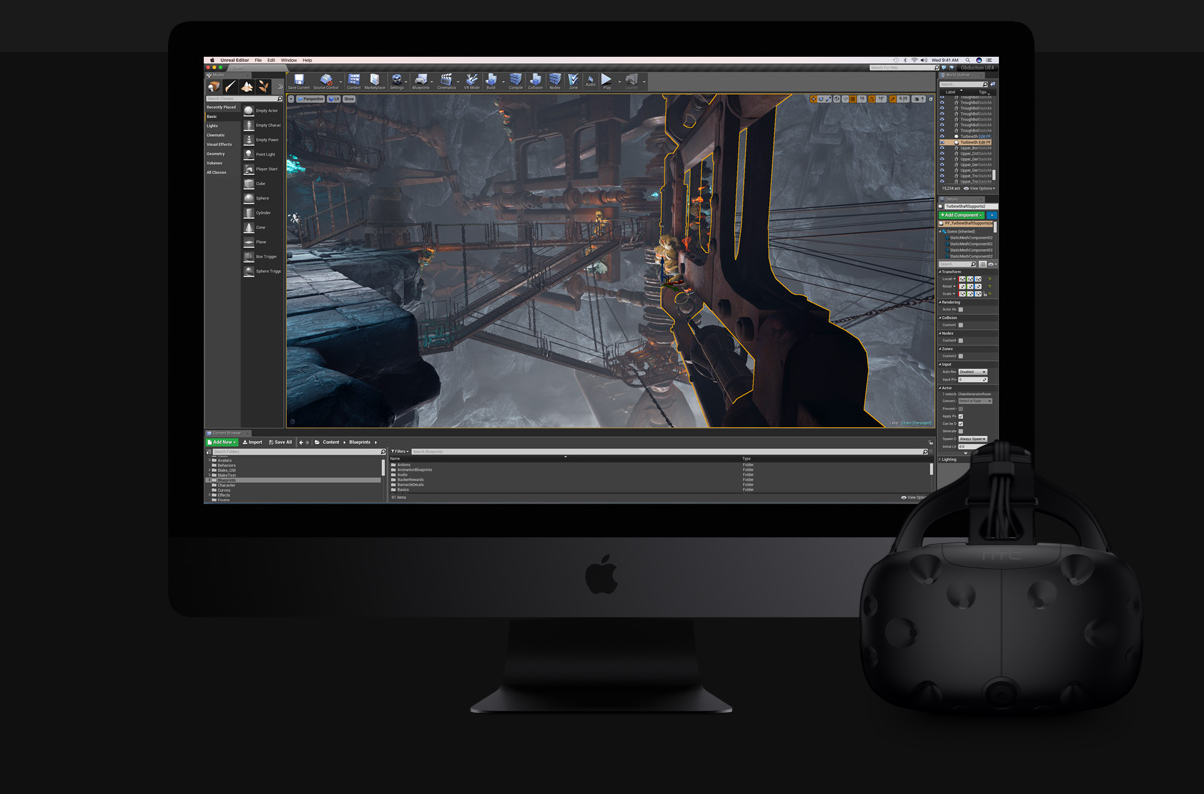Viewport: 1204px width, 794px height.
Task: Open the Content toolbar icon
Action: (353, 81)
